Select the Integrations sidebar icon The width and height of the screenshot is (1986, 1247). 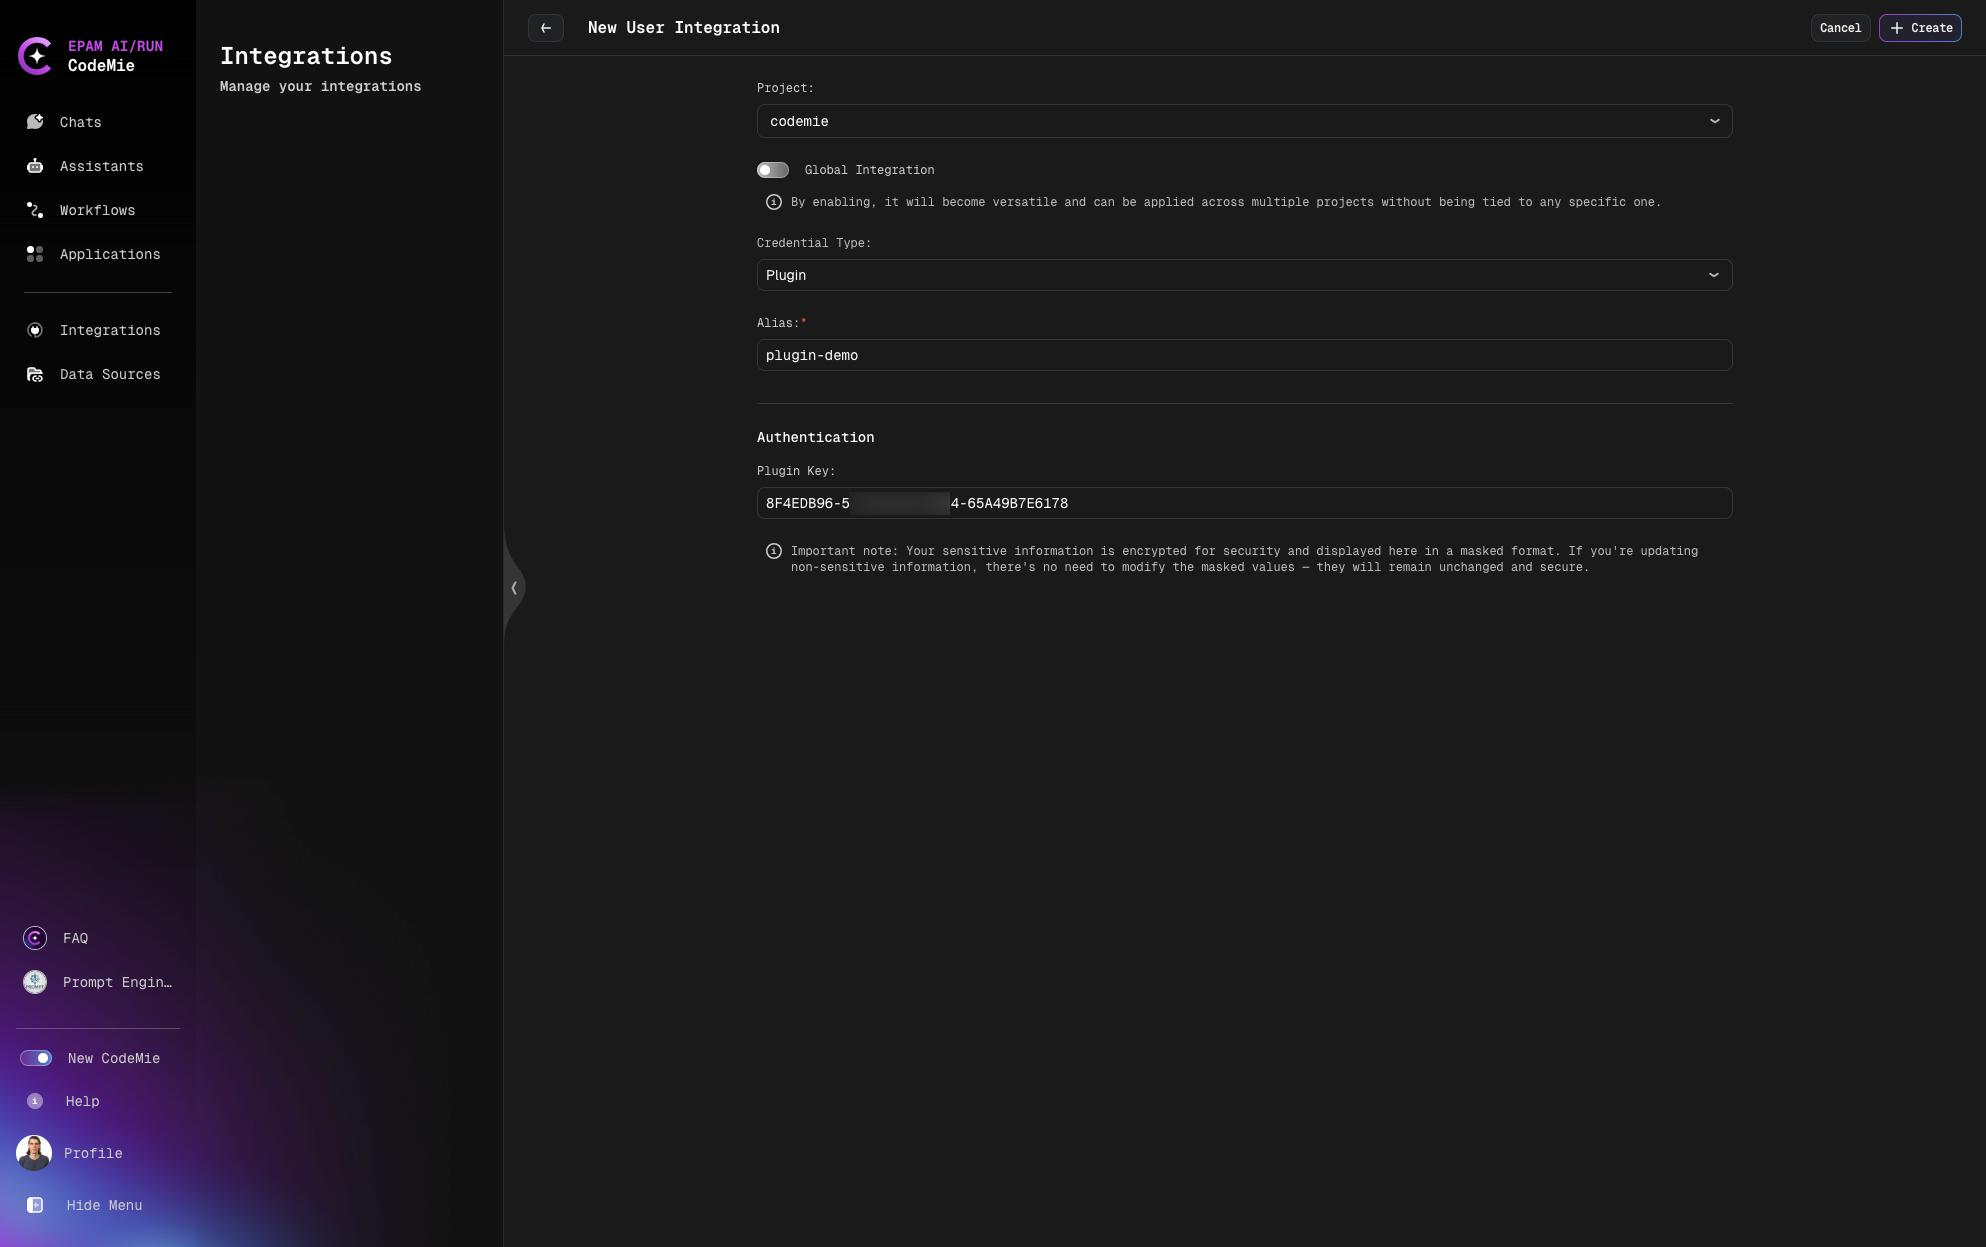(x=35, y=330)
